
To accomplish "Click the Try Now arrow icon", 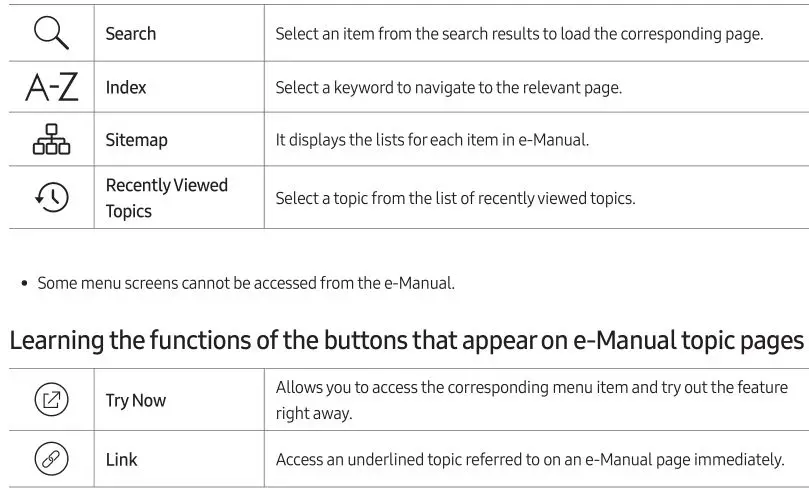I will click(x=51, y=400).
